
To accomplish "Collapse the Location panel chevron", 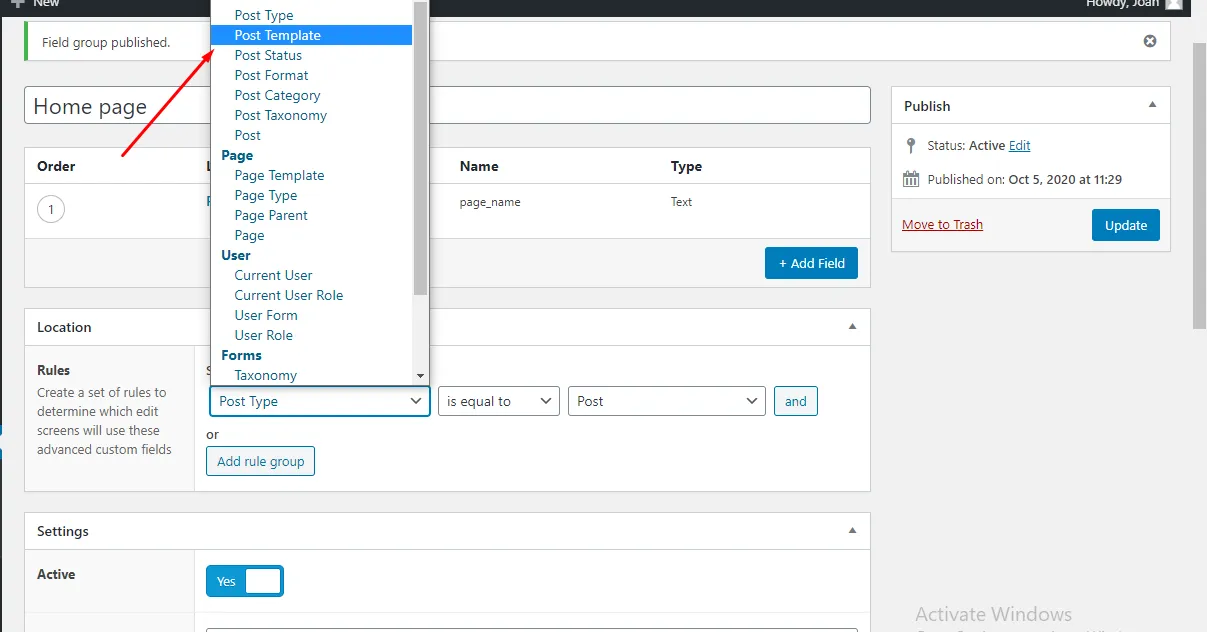I will pos(852,326).
